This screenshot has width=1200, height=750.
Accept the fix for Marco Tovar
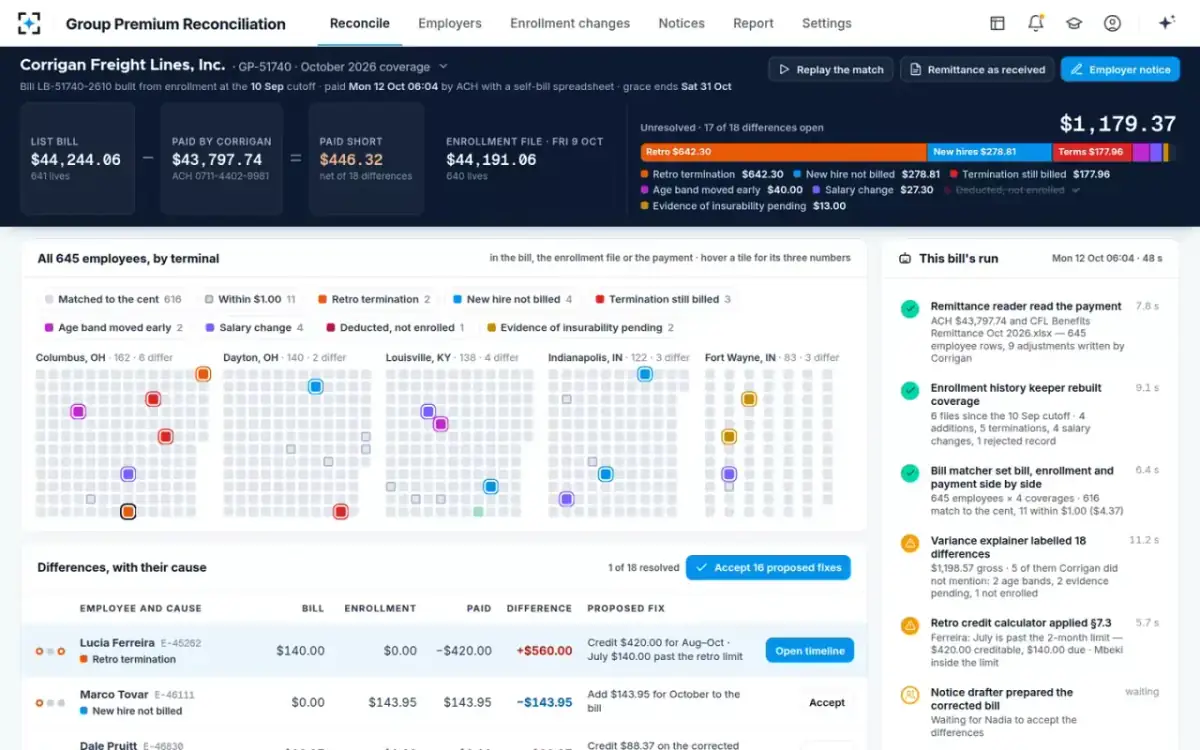[827, 702]
